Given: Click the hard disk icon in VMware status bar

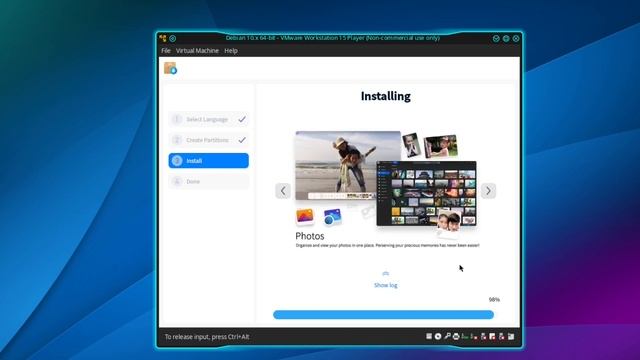Looking at the screenshot, I should [429, 336].
